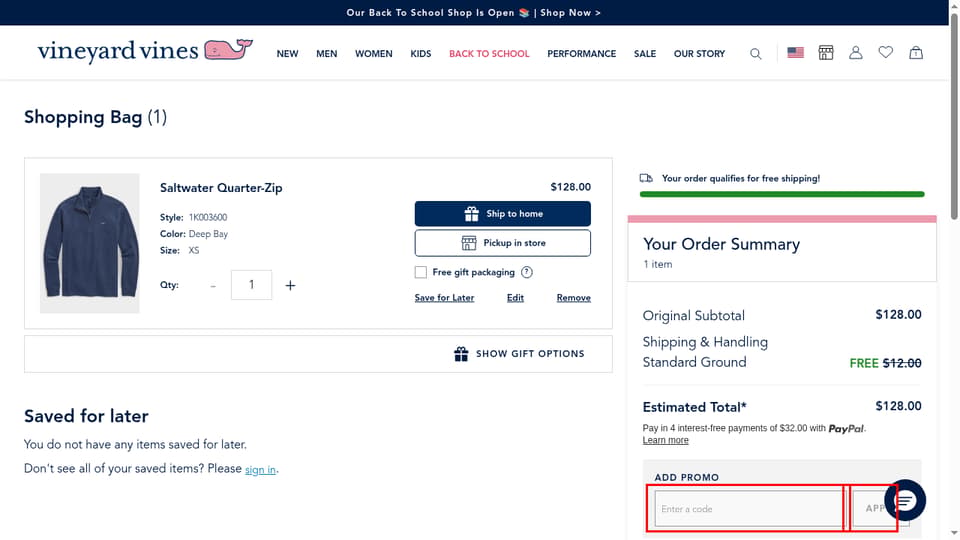Open the Saltwater Quarter-Zip product thumbnail

click(89, 243)
